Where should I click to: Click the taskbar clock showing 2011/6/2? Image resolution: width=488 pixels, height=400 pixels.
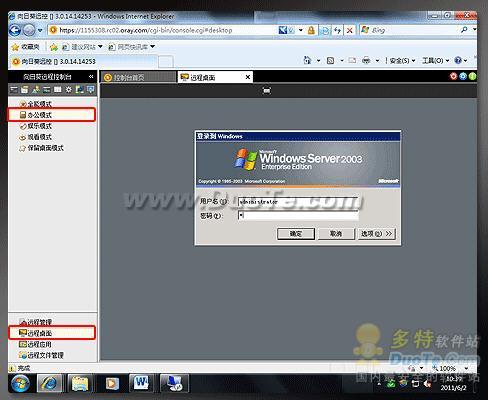453,383
